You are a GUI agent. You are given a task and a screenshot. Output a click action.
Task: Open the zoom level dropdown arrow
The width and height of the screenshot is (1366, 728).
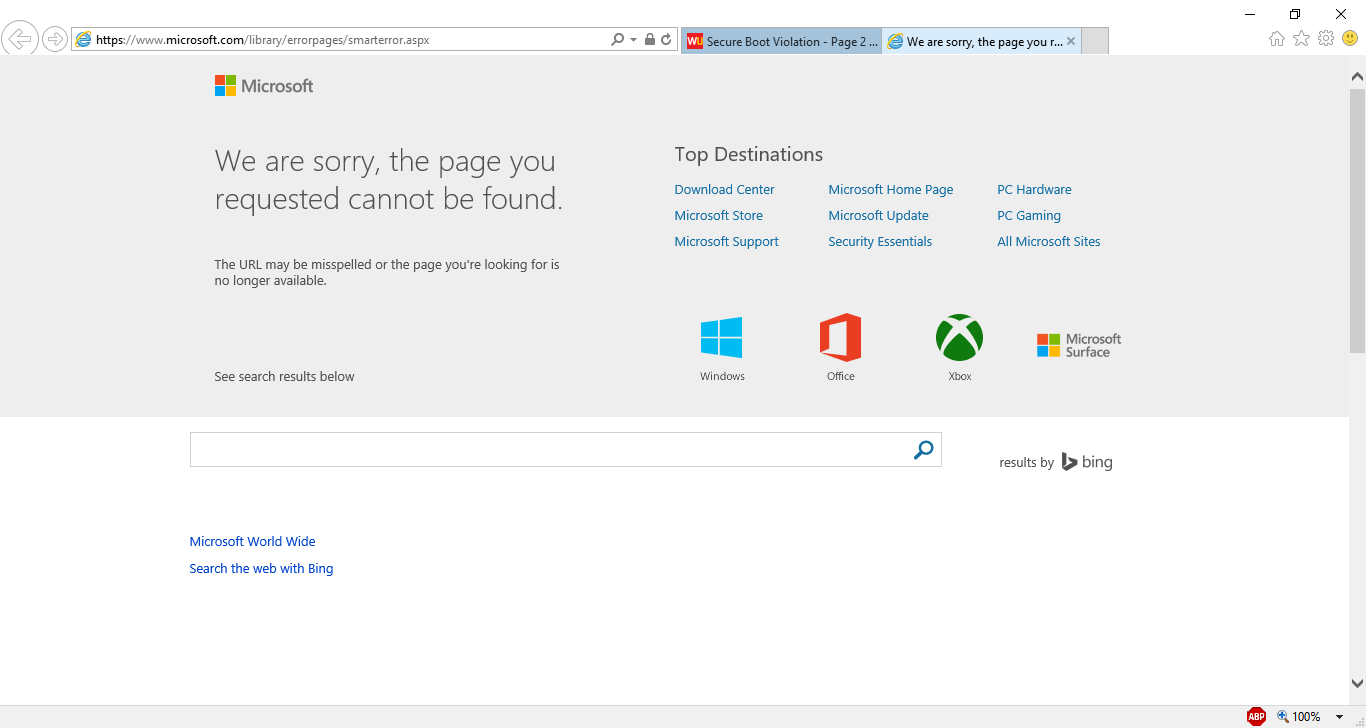tap(1339, 717)
